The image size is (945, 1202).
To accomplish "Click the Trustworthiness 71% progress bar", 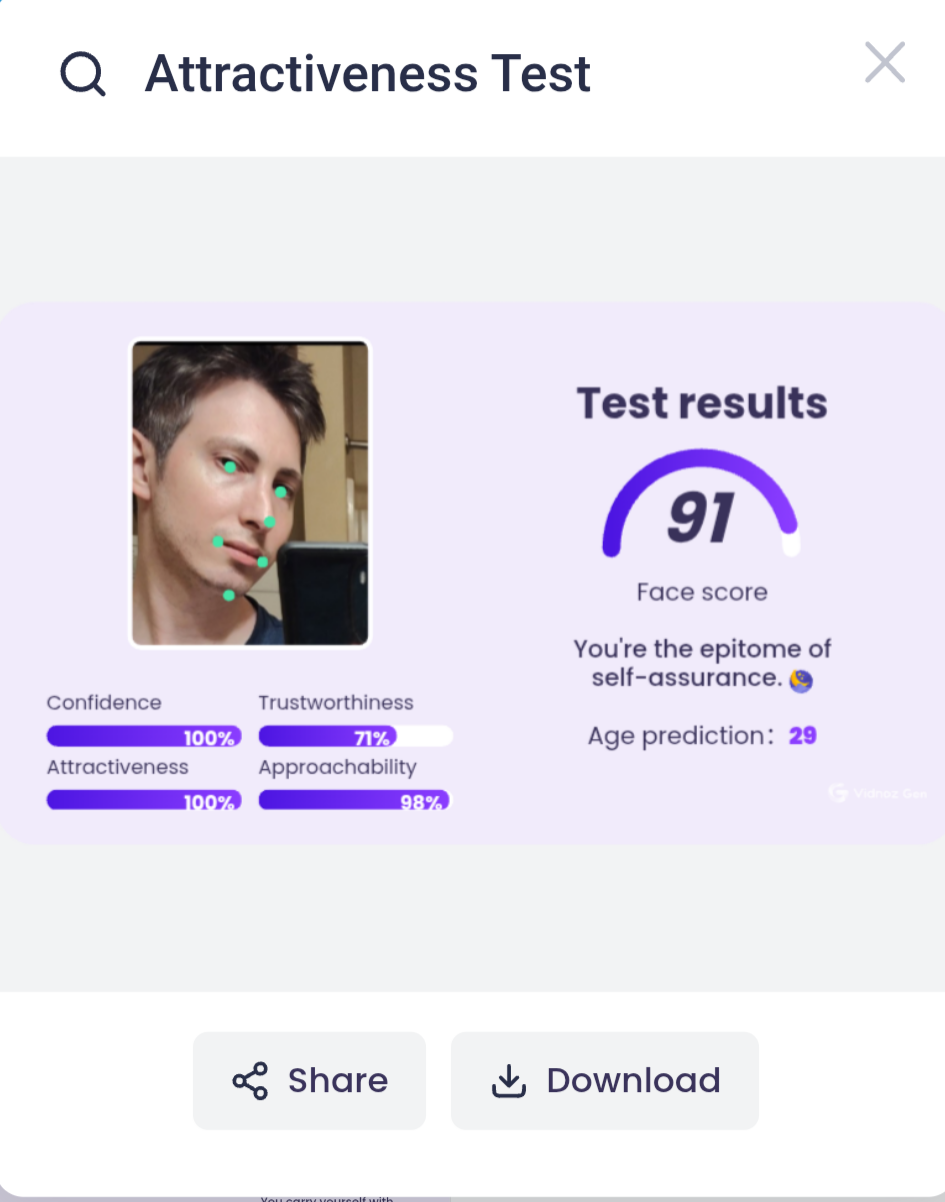I will (355, 737).
